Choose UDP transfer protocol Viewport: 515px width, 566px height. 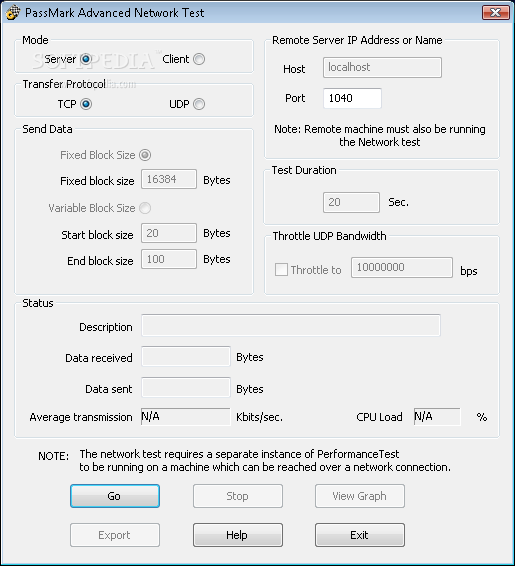tap(199, 104)
